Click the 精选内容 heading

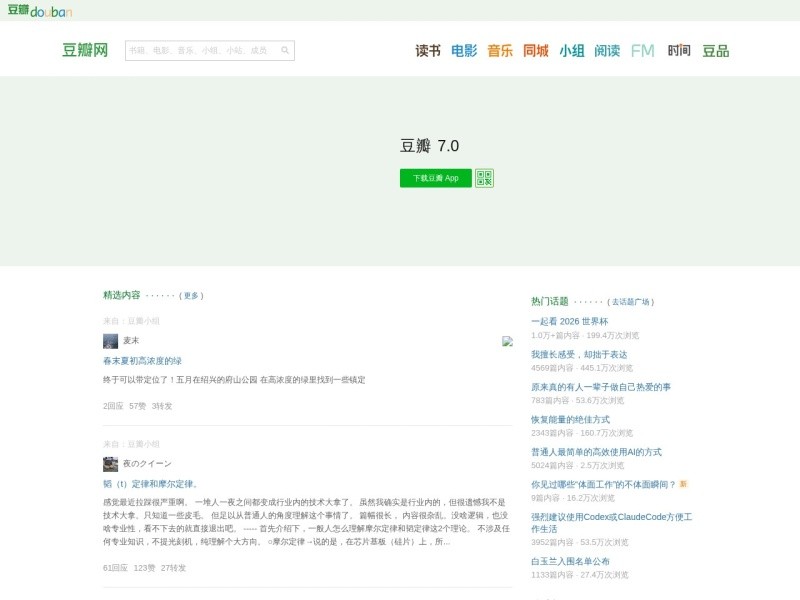pos(121,295)
